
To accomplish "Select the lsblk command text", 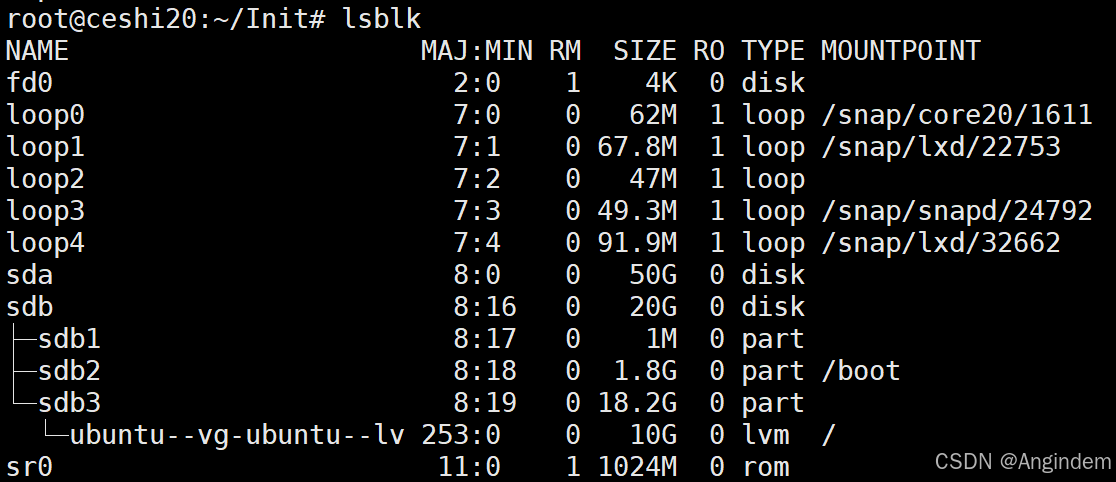I will point(382,19).
